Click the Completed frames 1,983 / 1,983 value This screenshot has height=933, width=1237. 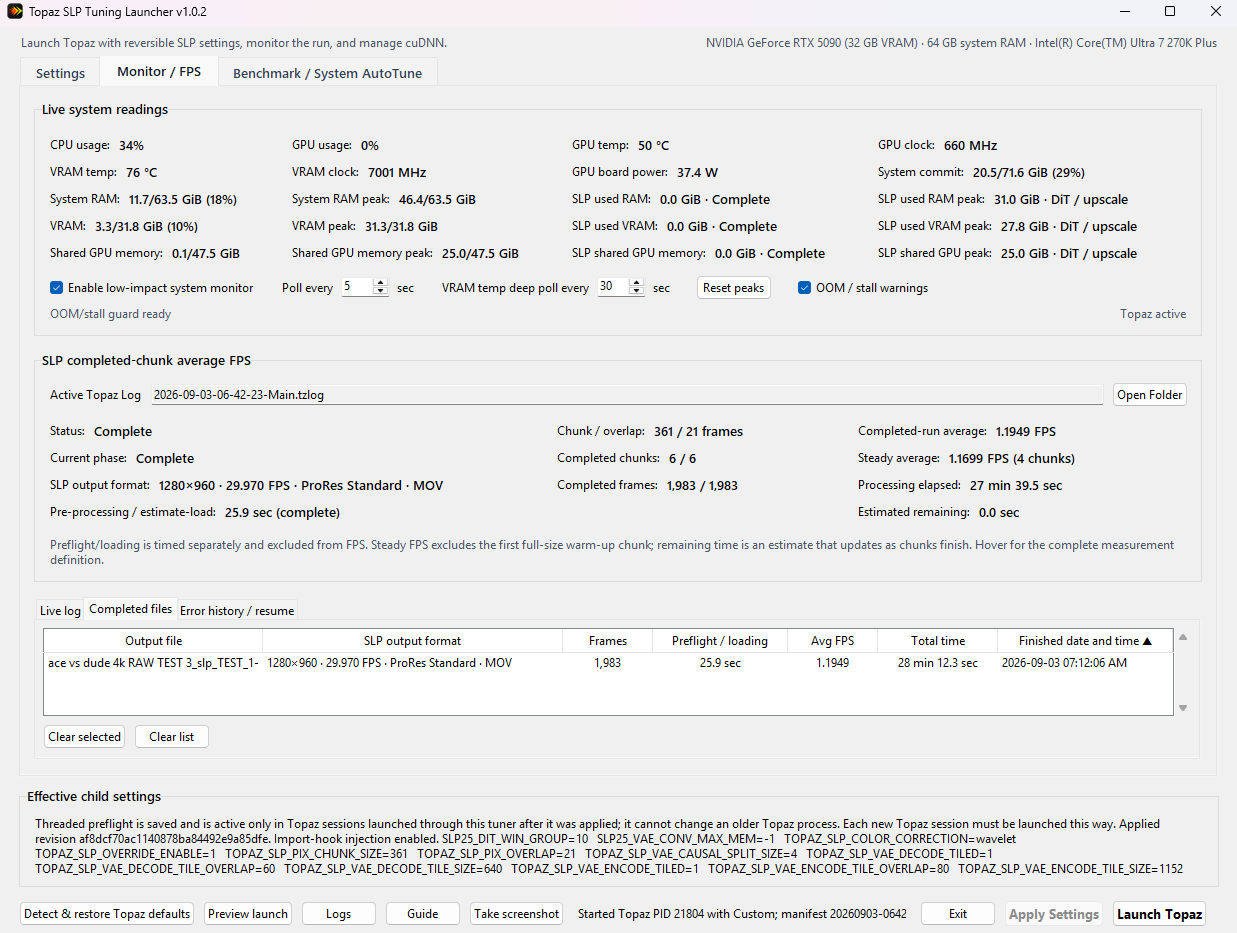click(701, 486)
